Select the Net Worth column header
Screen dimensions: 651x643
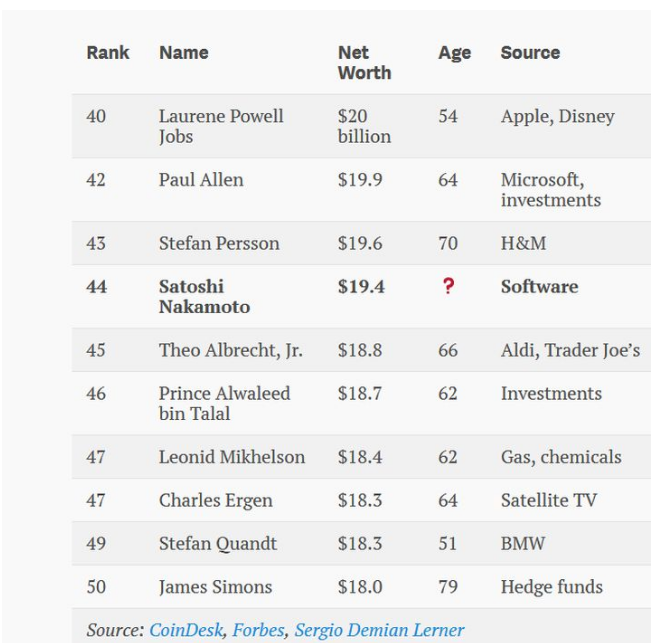pyautogui.click(x=364, y=63)
